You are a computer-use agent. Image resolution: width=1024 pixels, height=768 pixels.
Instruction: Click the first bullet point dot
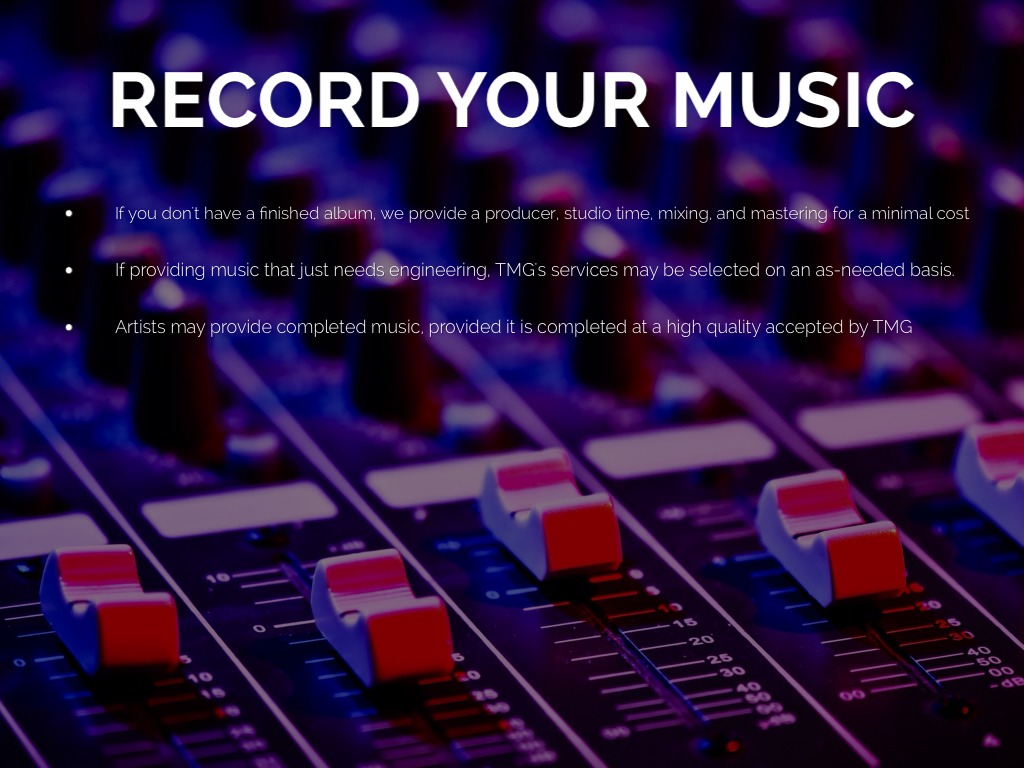point(69,213)
